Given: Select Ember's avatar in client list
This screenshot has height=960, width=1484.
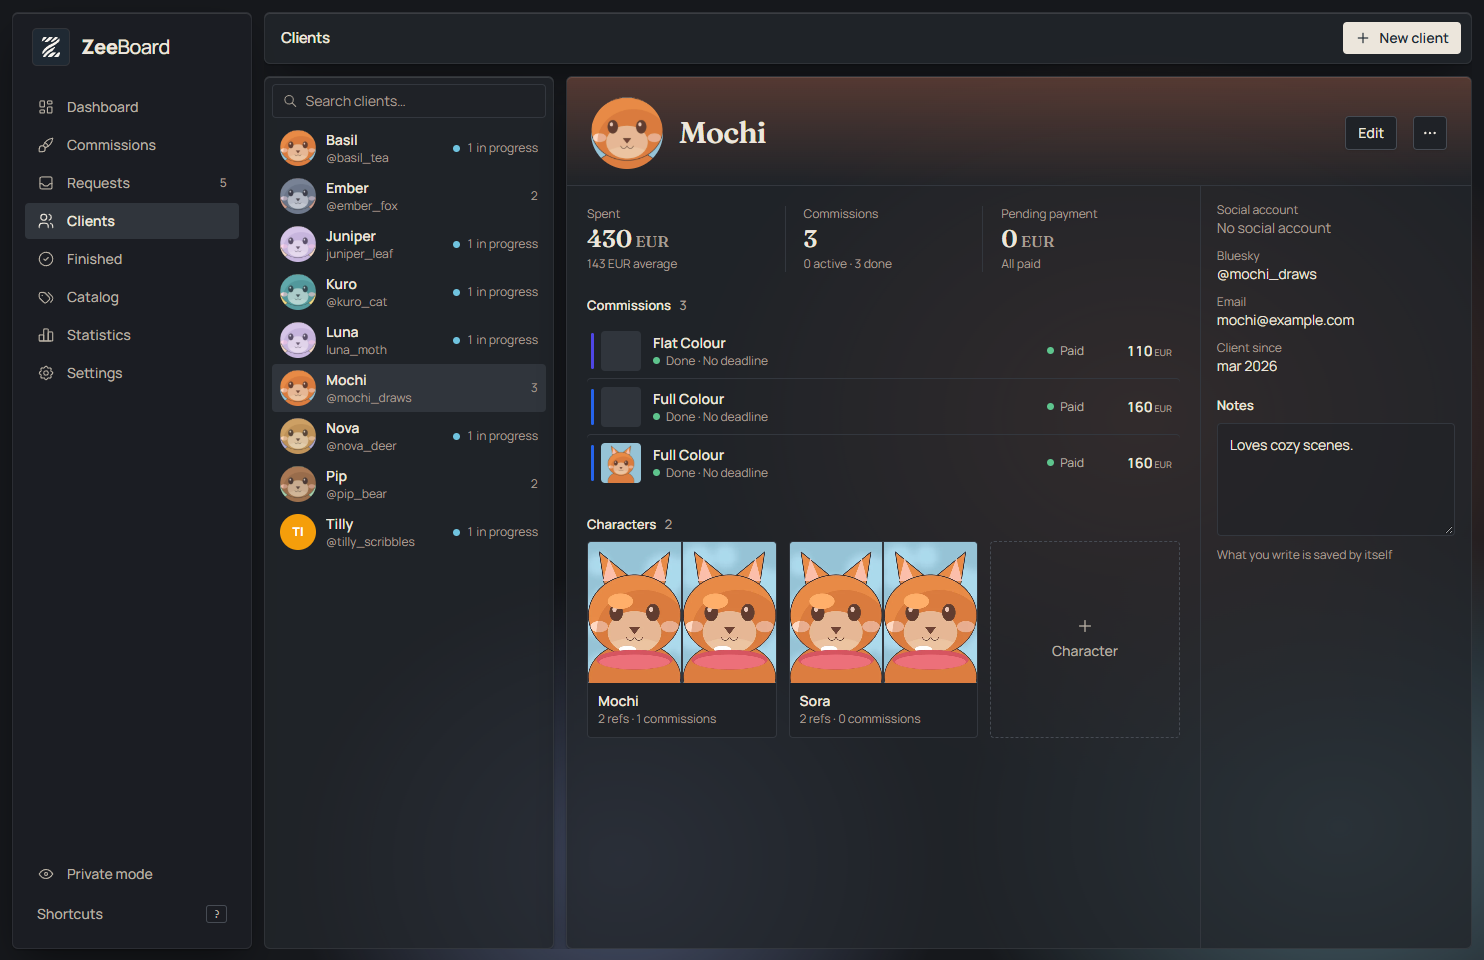Looking at the screenshot, I should click(298, 196).
